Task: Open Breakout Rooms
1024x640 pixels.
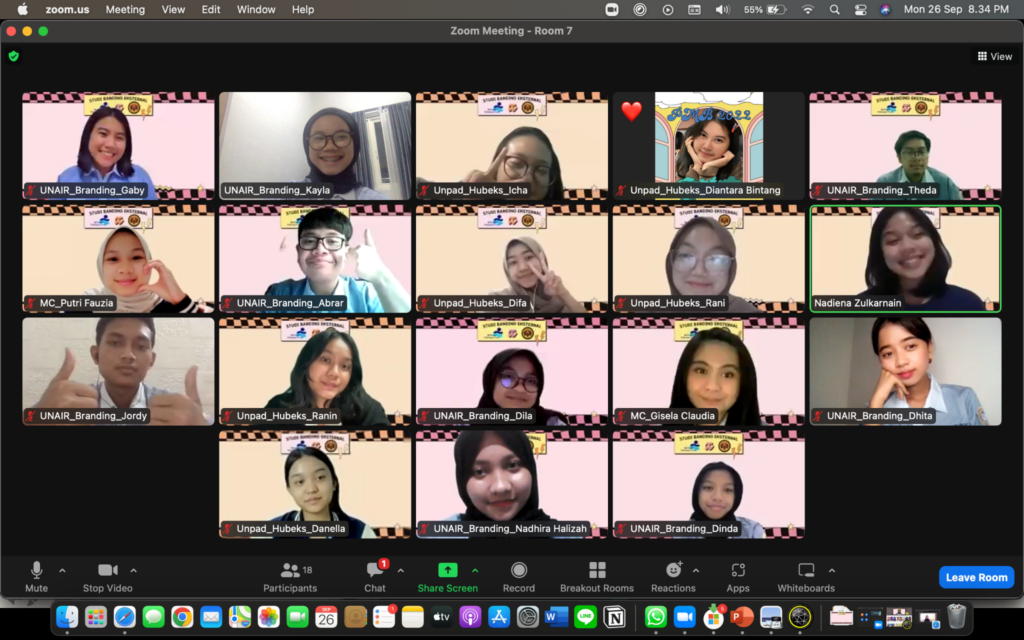Action: pos(597,576)
